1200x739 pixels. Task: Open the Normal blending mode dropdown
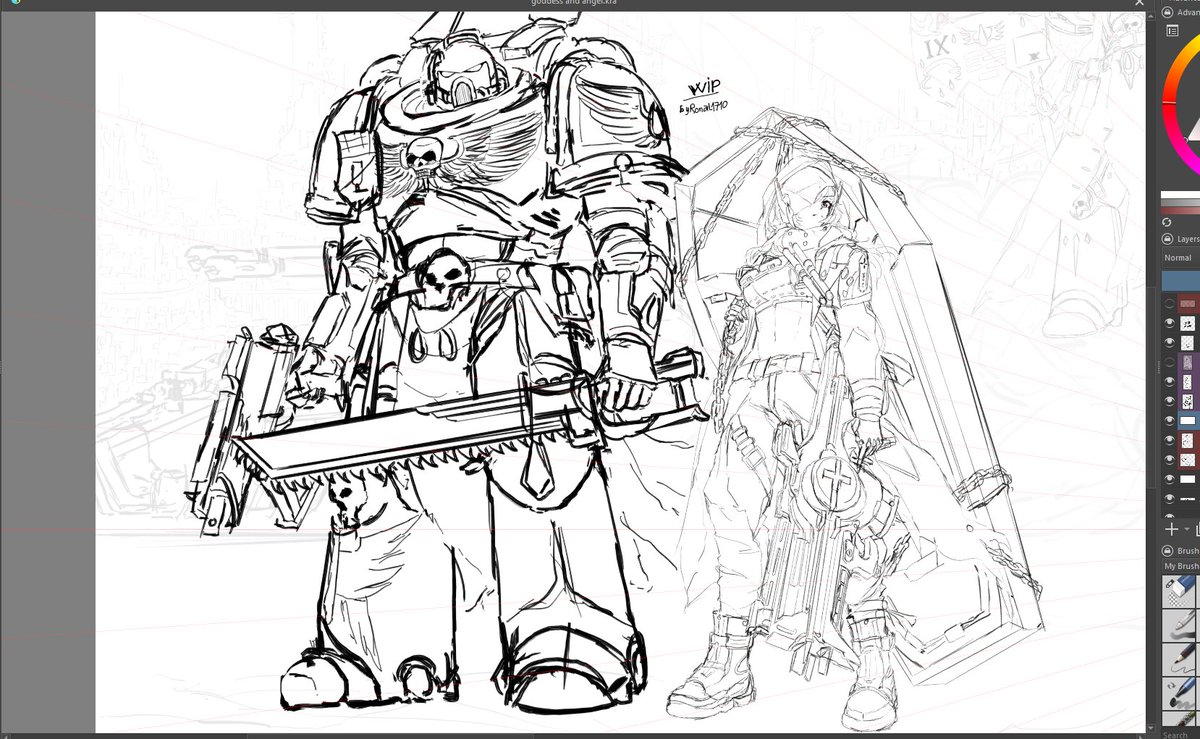pos(1180,258)
